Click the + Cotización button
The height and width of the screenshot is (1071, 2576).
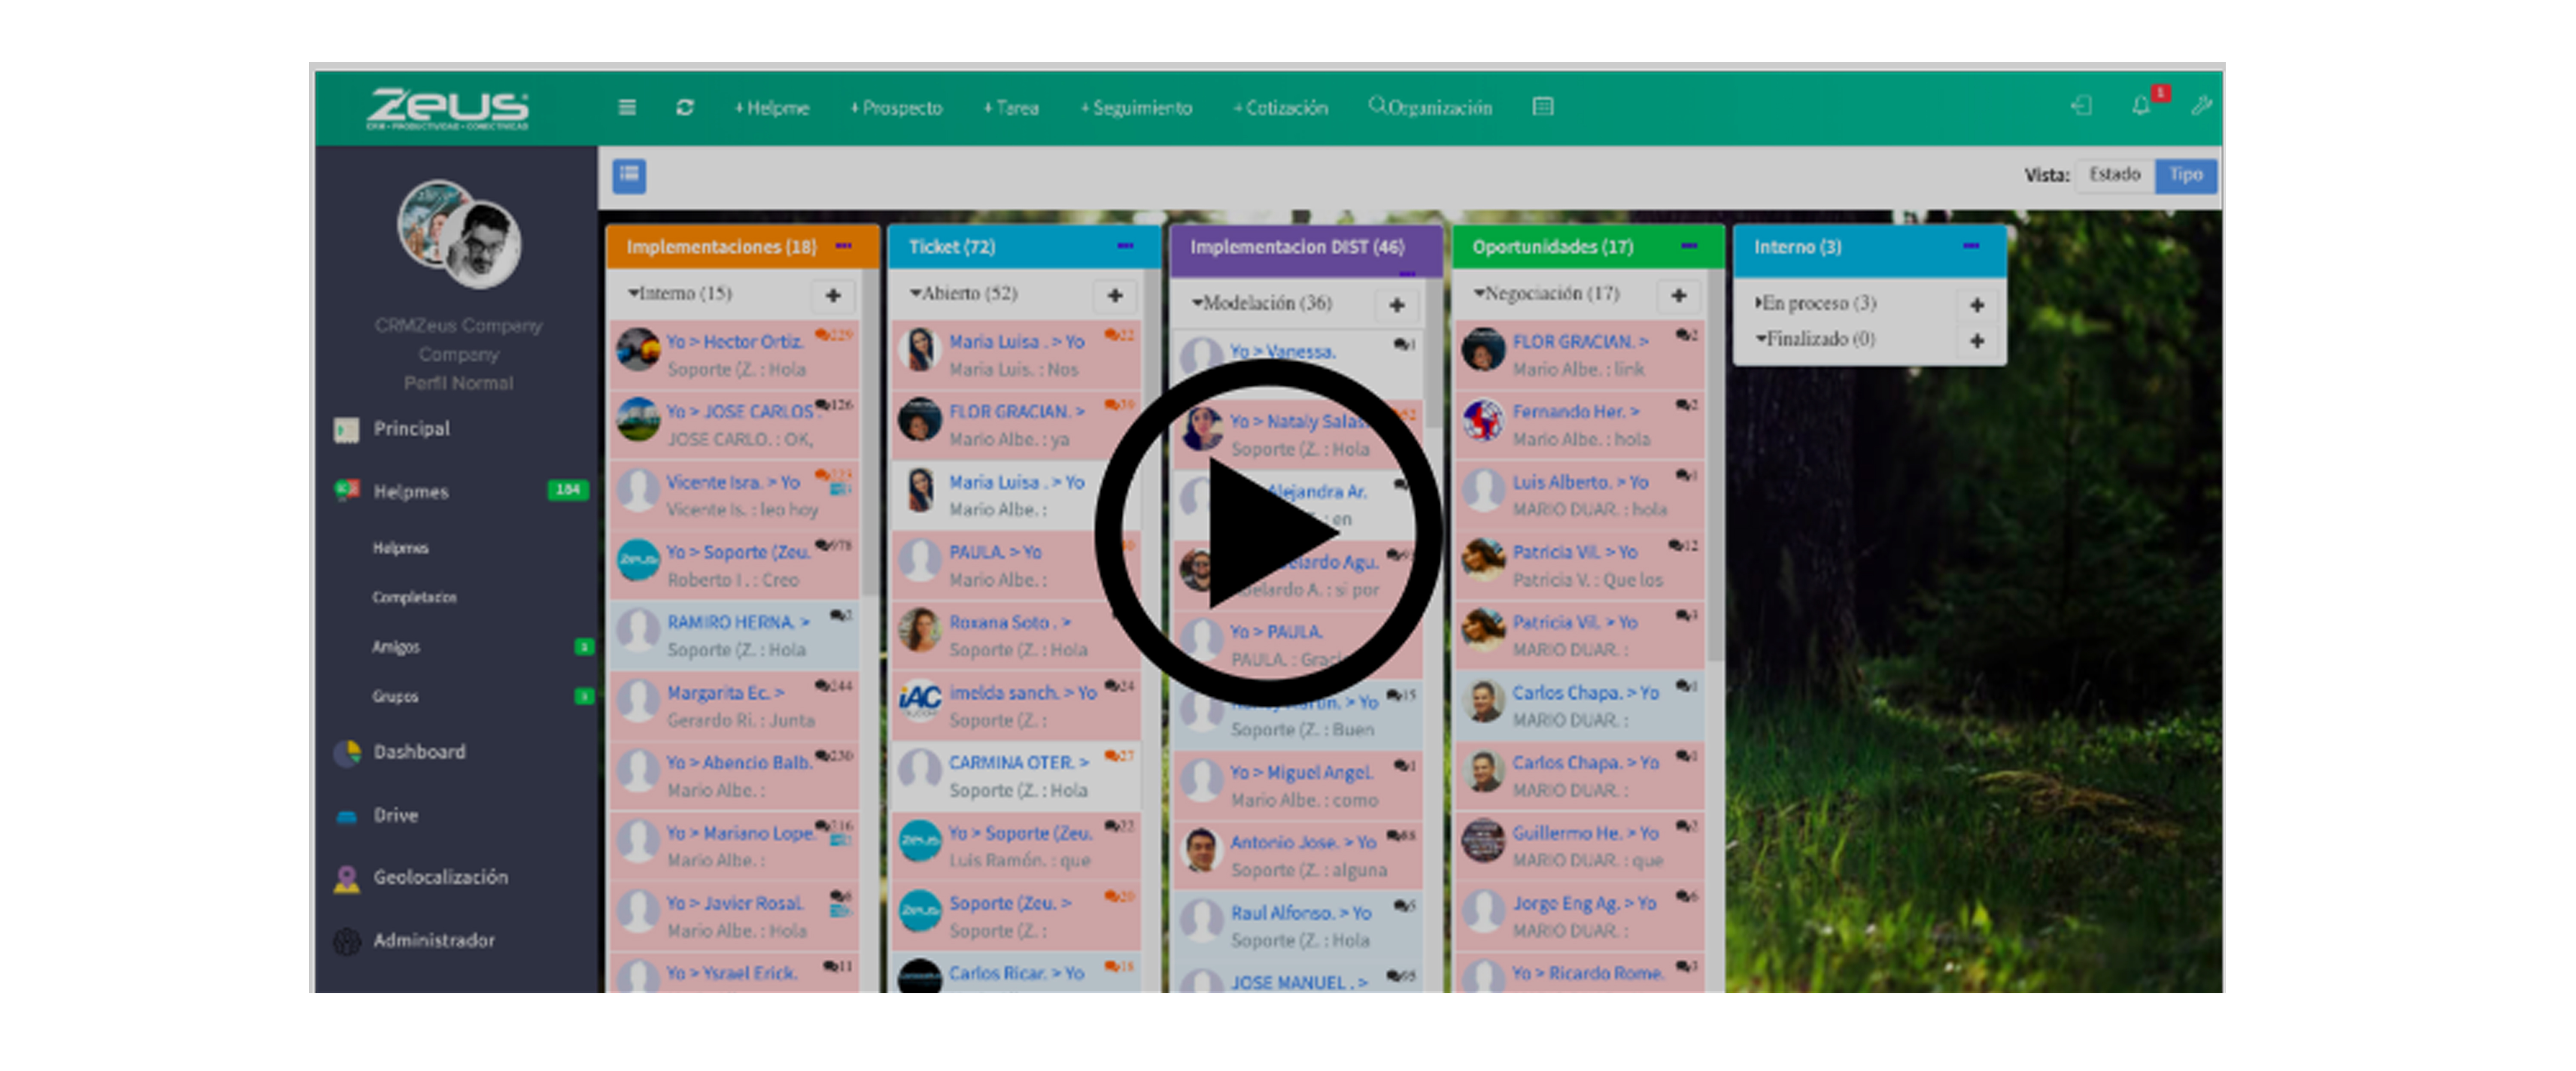point(1281,108)
